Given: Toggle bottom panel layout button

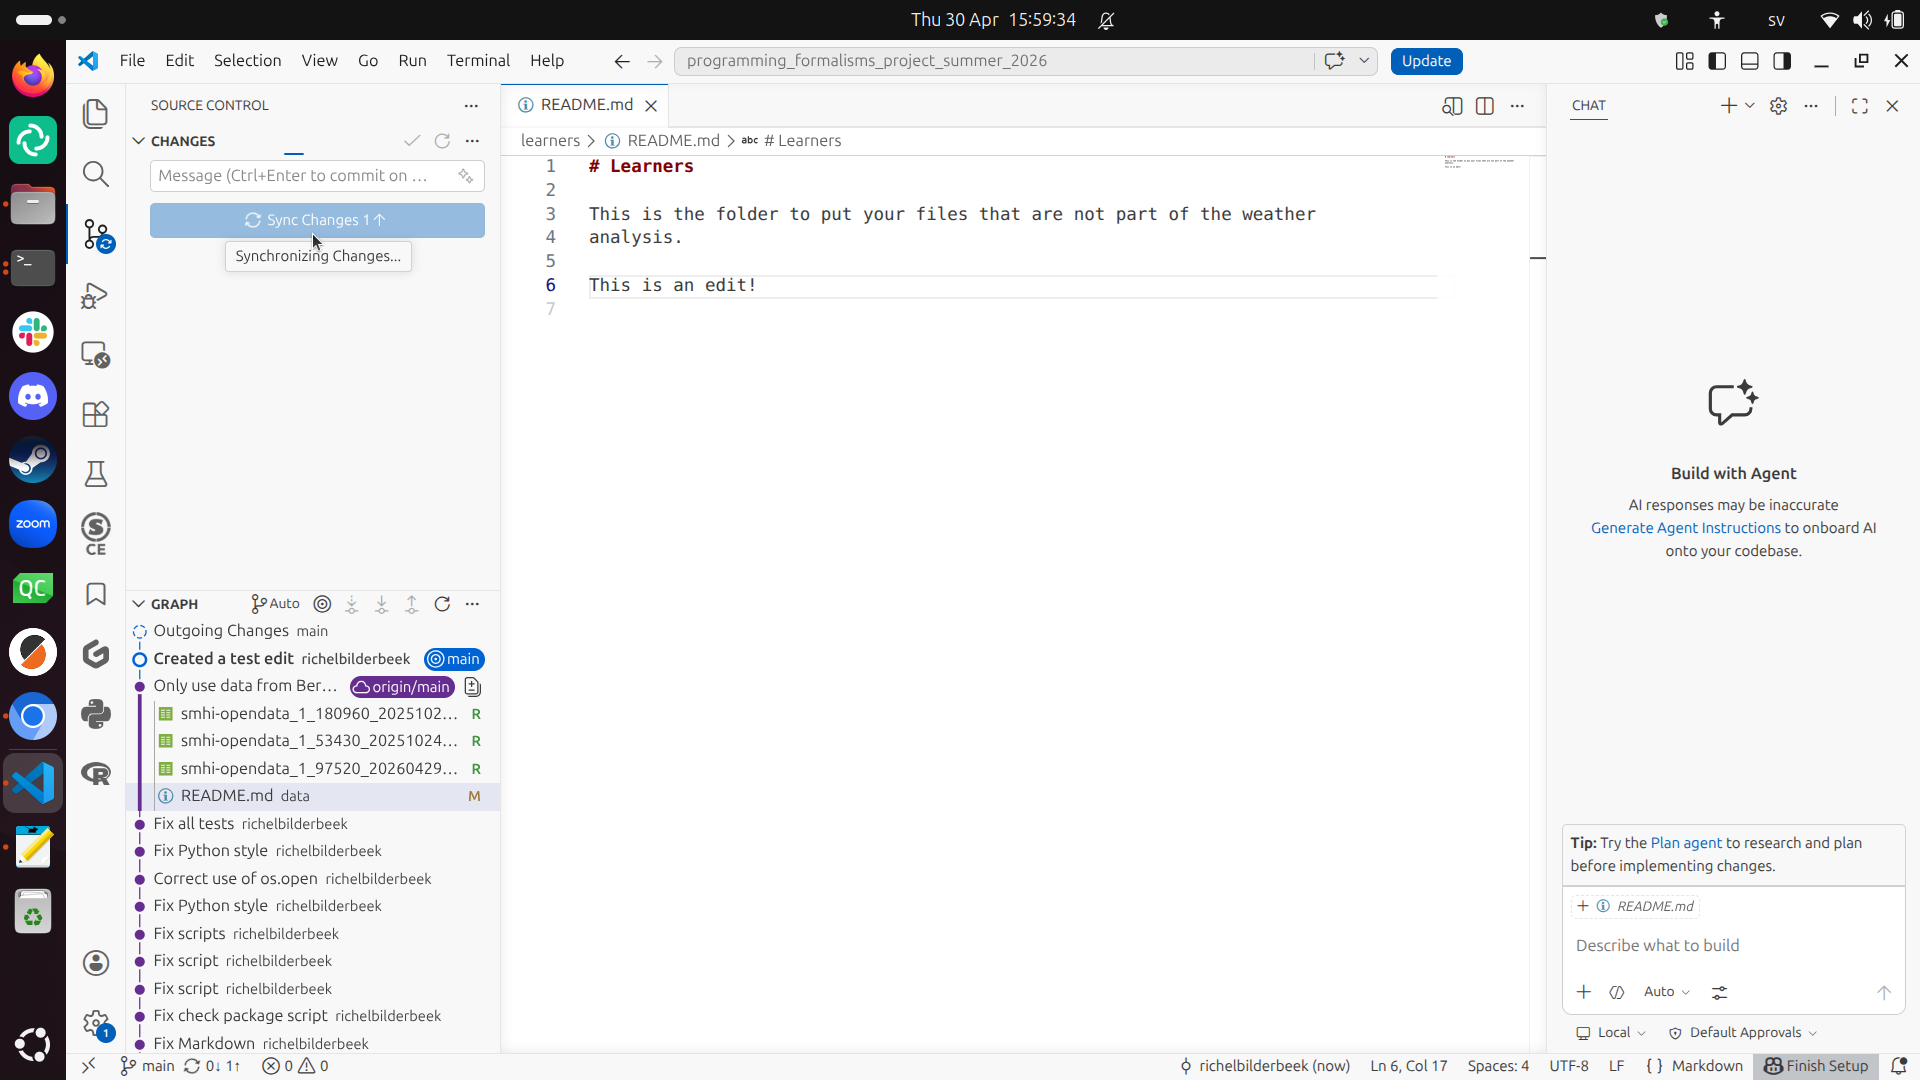Looking at the screenshot, I should pyautogui.click(x=1750, y=61).
